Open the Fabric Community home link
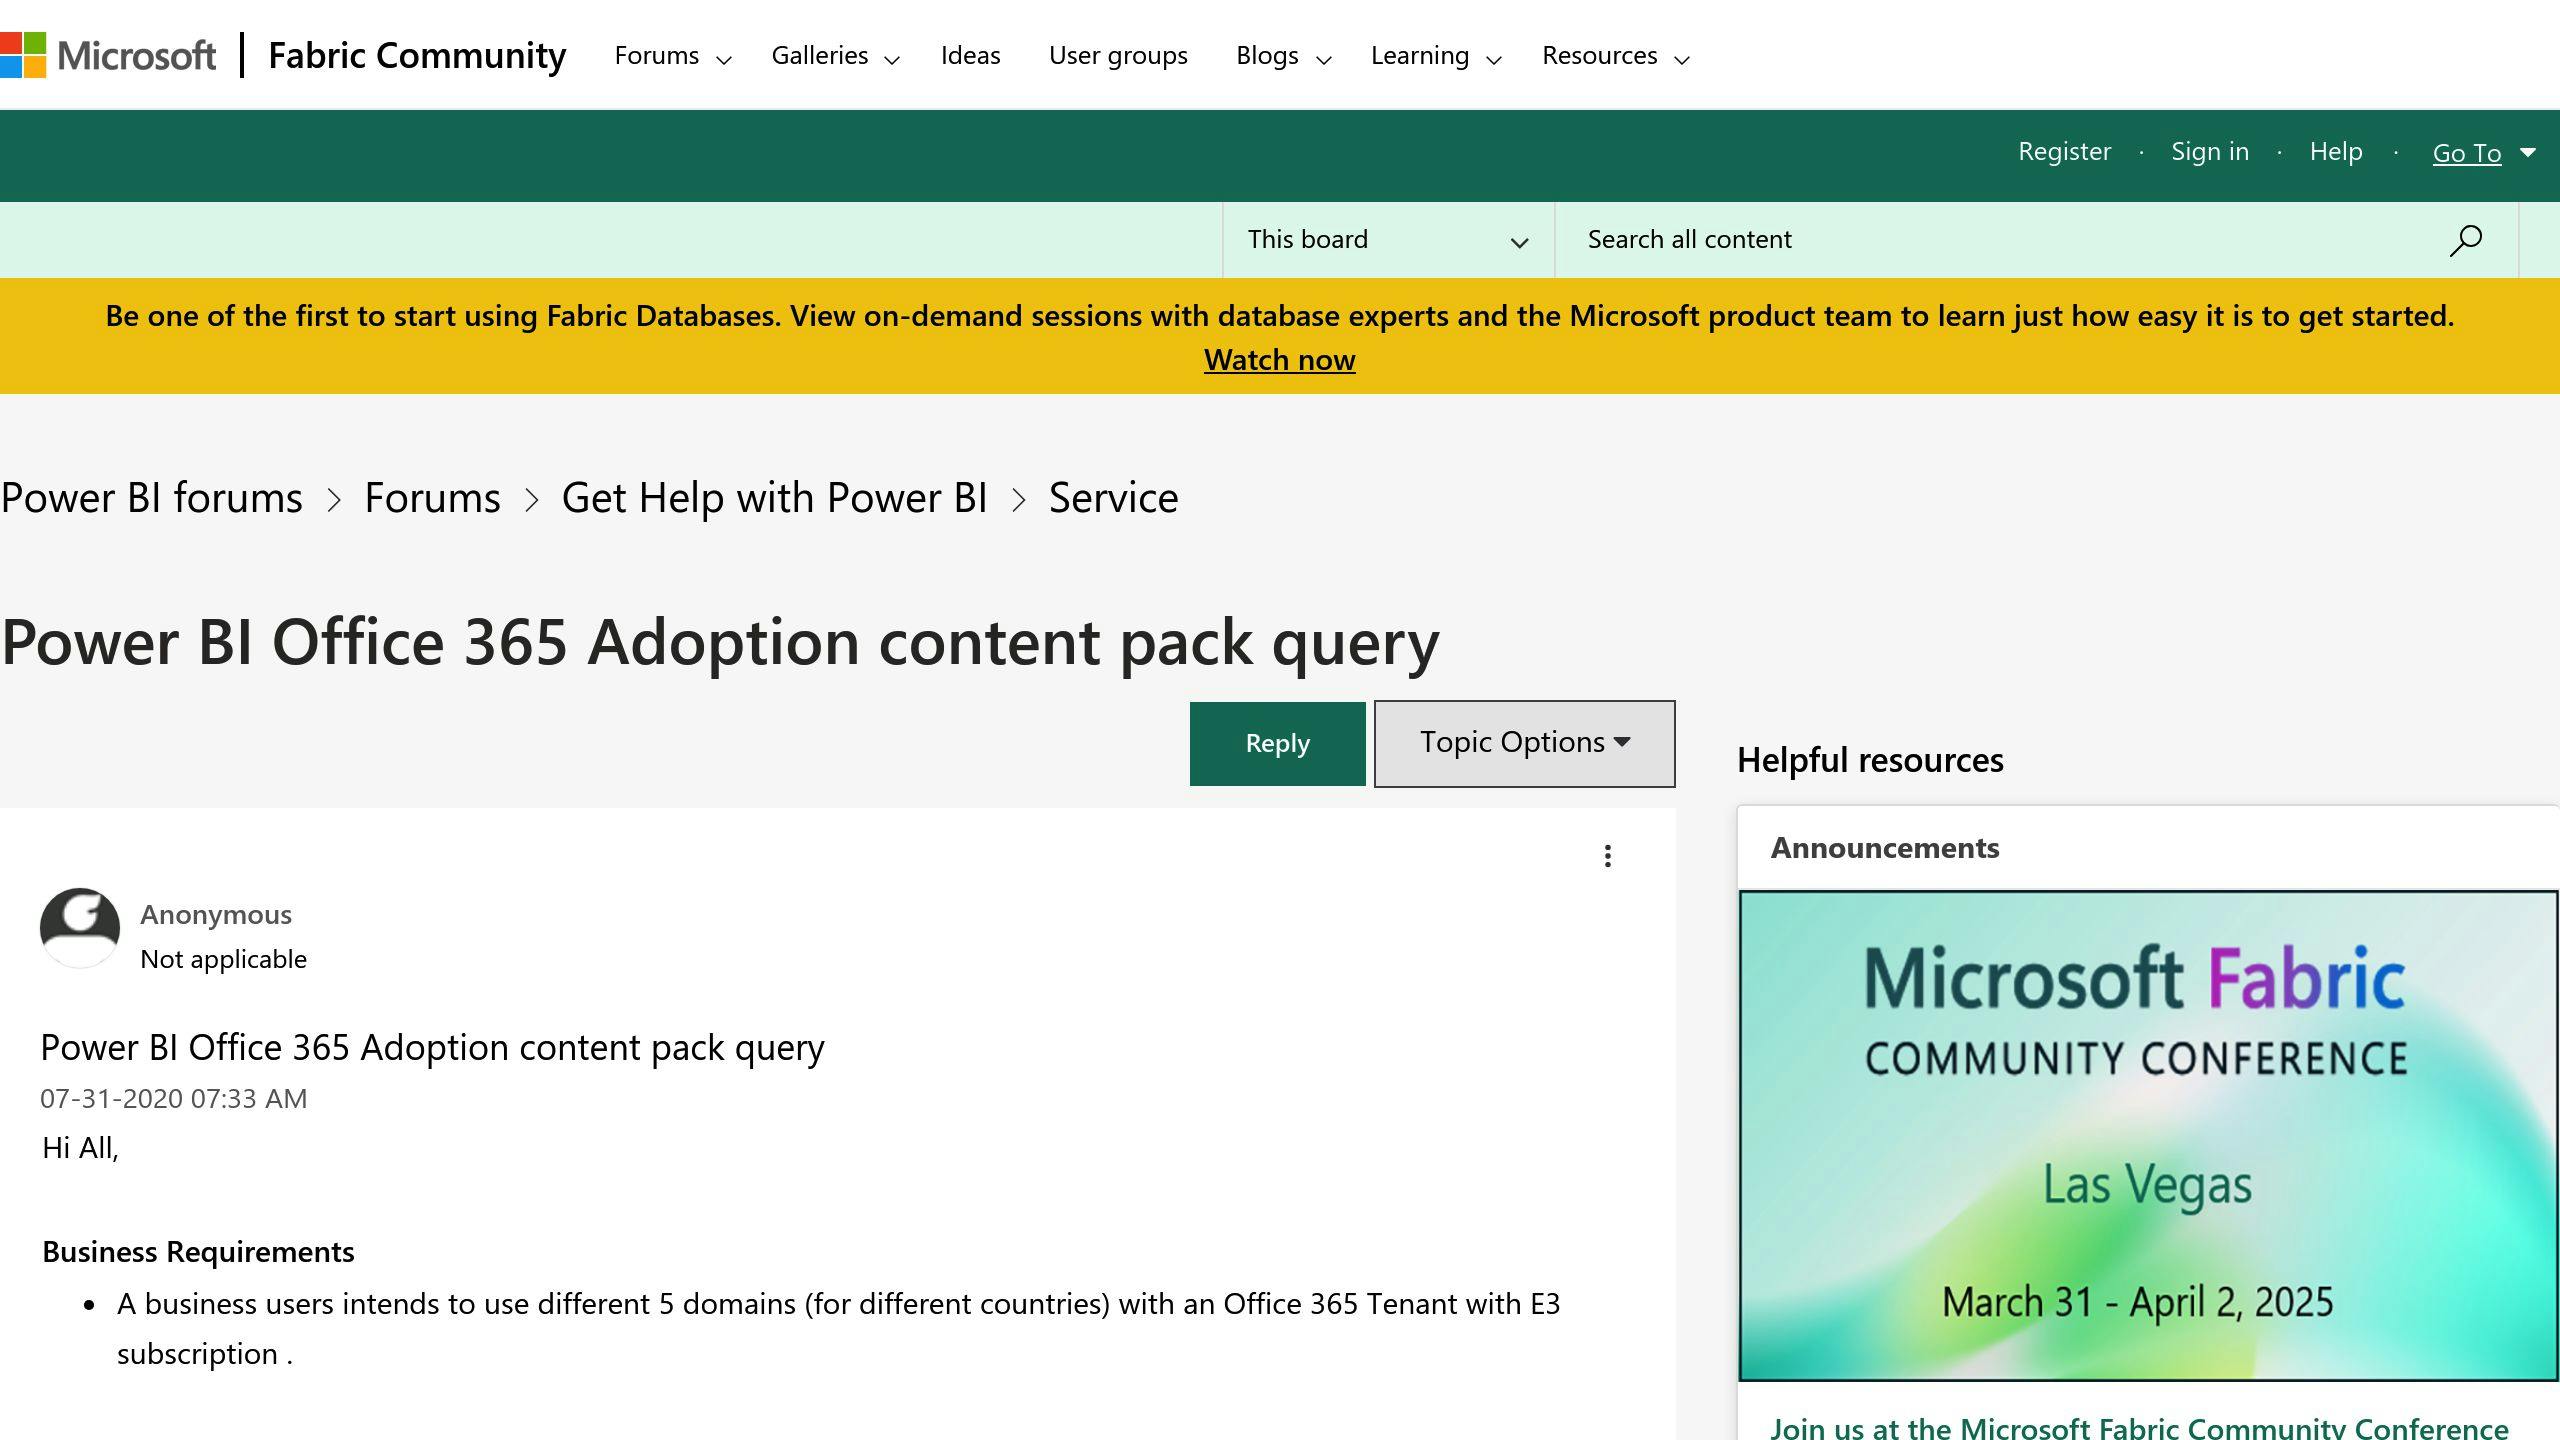The image size is (2560, 1440). [417, 55]
